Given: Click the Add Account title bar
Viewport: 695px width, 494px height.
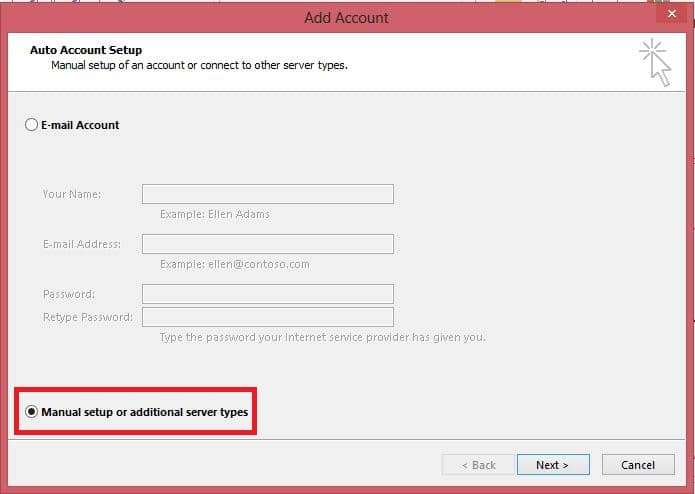Looking at the screenshot, I should [346, 17].
